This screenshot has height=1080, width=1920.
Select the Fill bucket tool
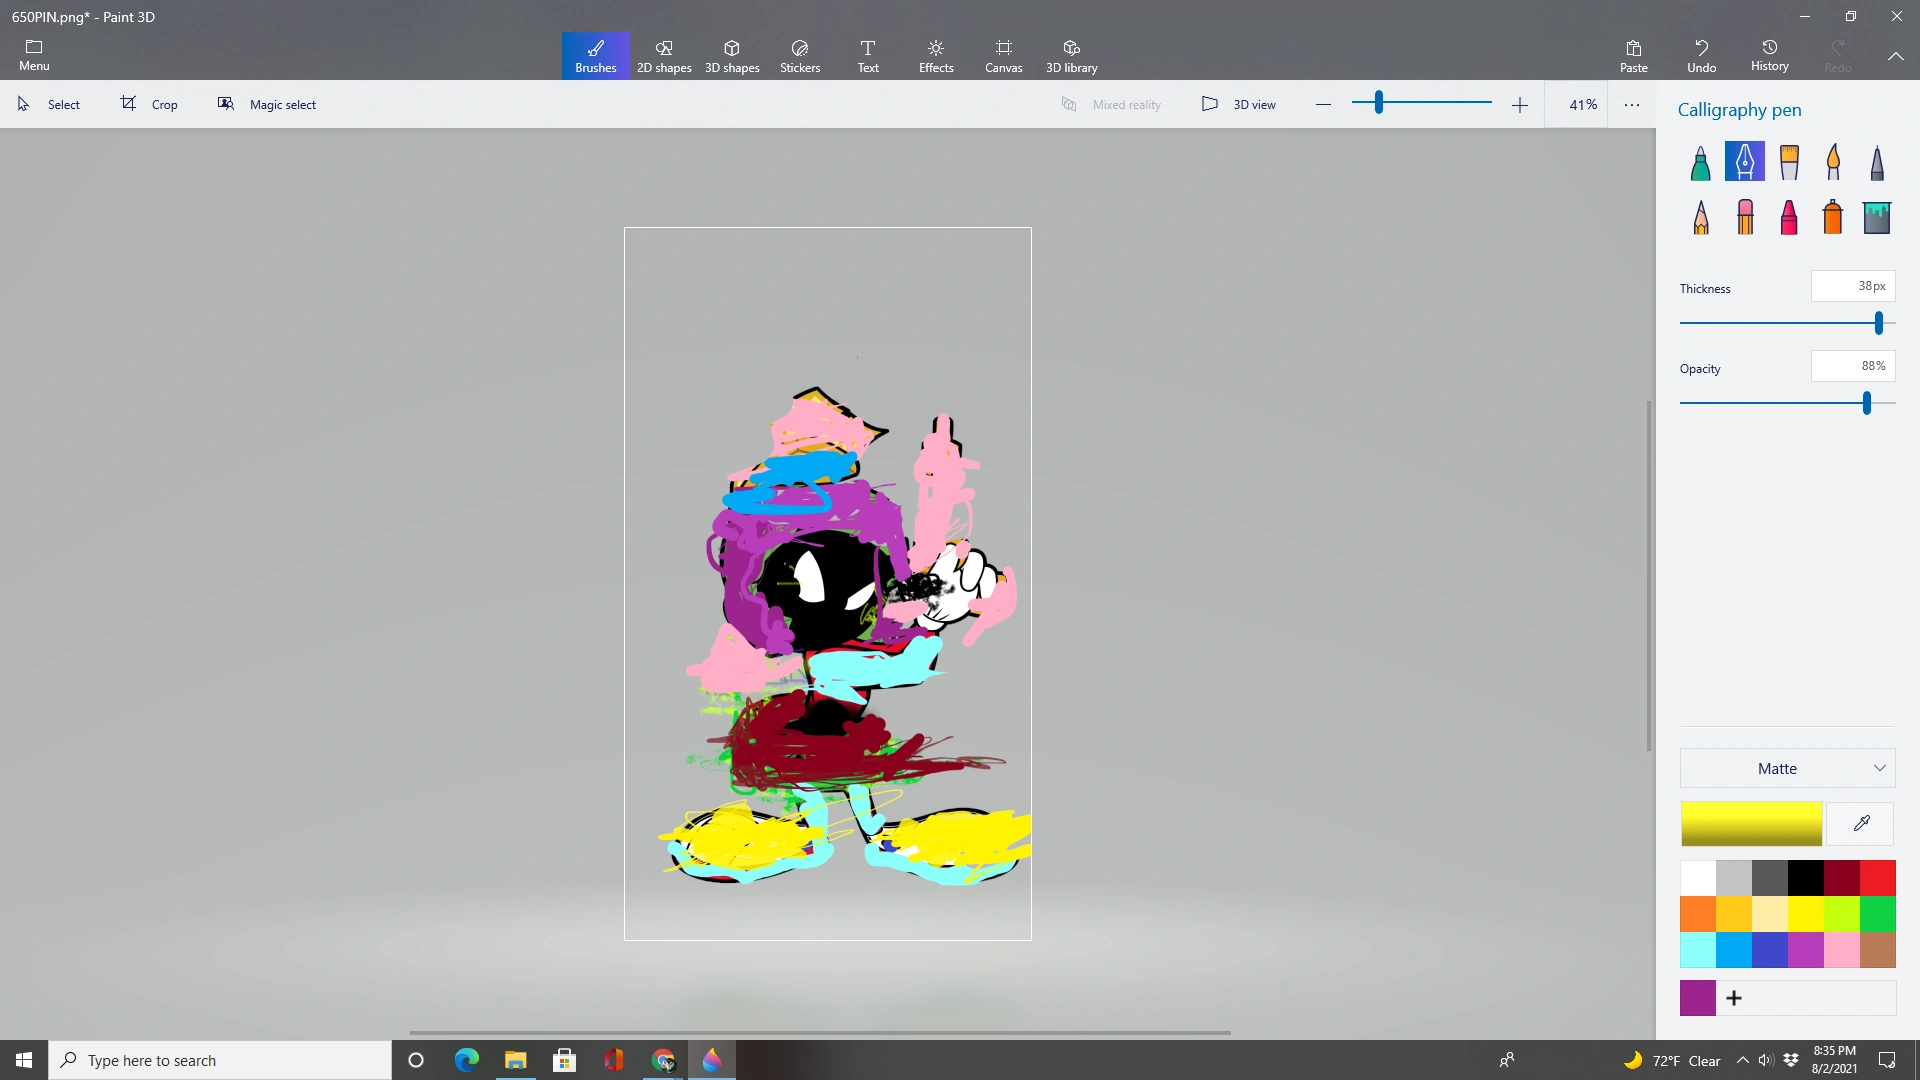[x=1878, y=217]
